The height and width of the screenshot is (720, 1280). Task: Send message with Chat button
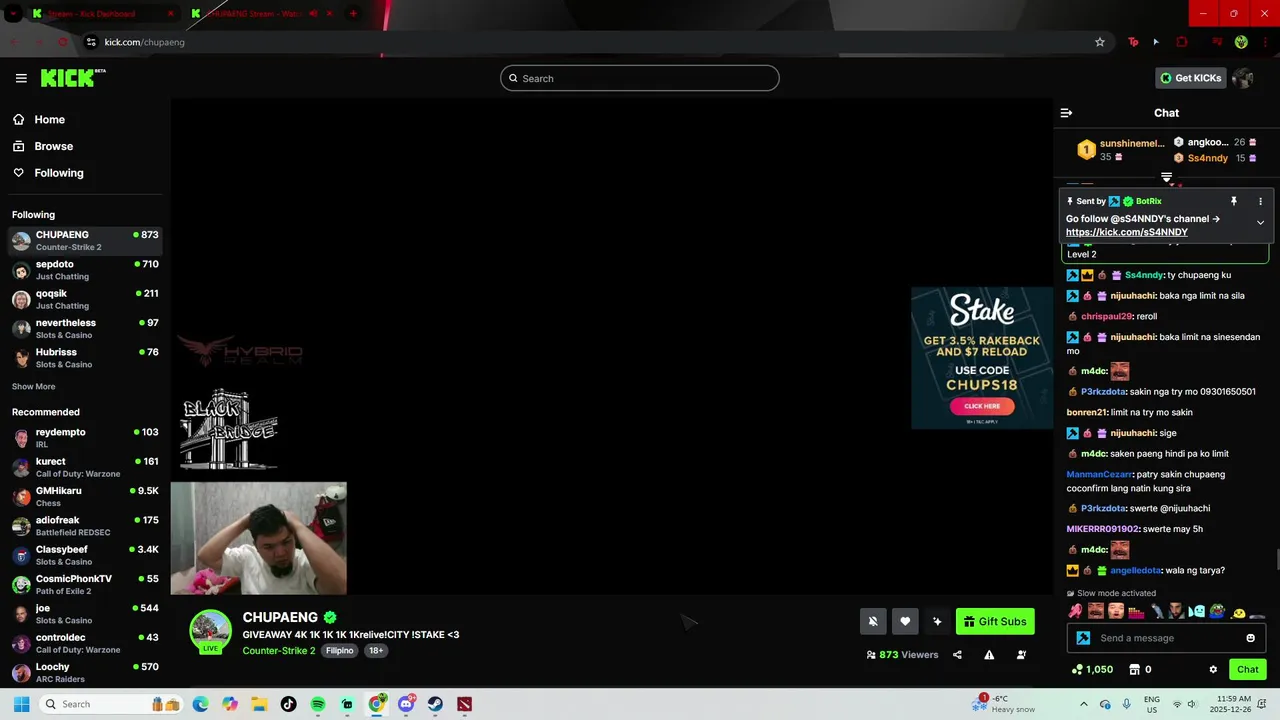[1248, 669]
